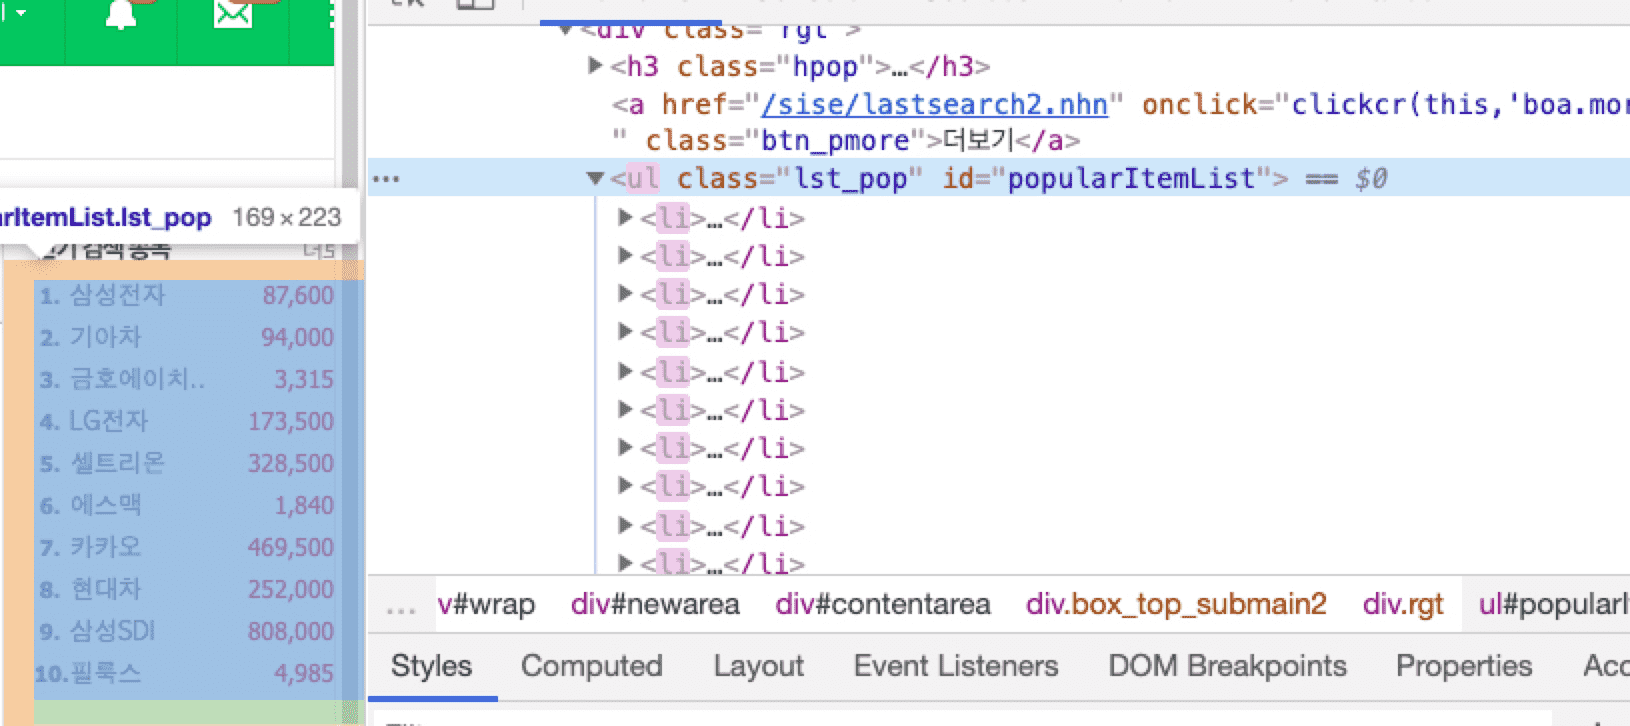
Task: Select the price 4,985
Action: (304, 673)
